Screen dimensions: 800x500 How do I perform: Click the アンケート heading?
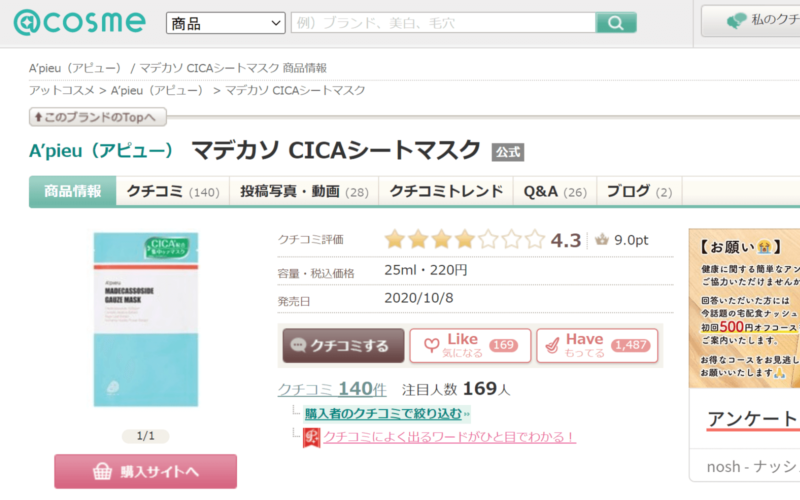click(752, 419)
